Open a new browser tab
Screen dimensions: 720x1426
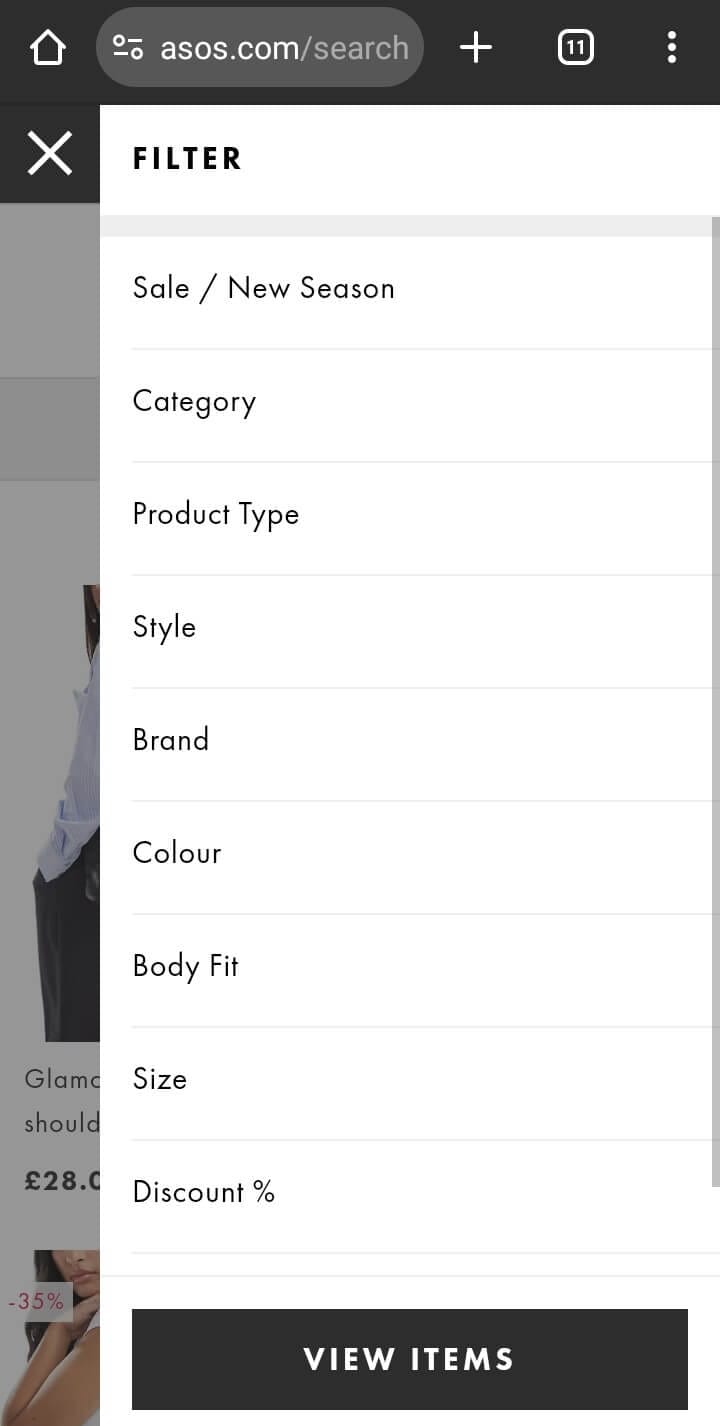pyautogui.click(x=476, y=46)
